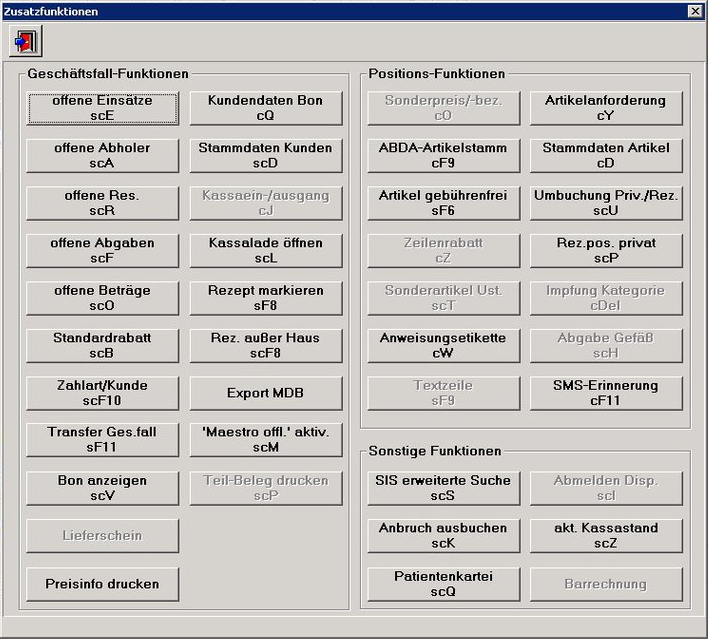
Task: Open SMS-Erinnerung cF11
Action: [x=606, y=393]
